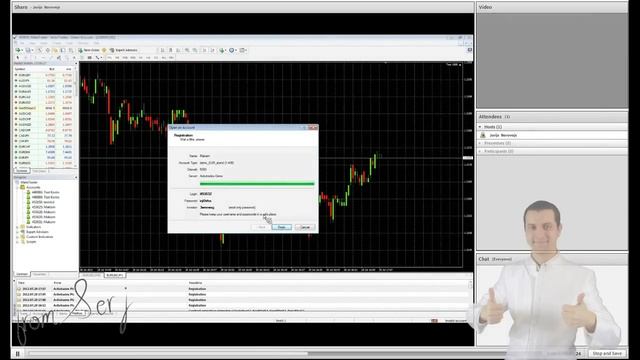Screen dimensions: 640x360
Task: Expand the Custom Indicators node in Navigator
Action: [18, 237]
